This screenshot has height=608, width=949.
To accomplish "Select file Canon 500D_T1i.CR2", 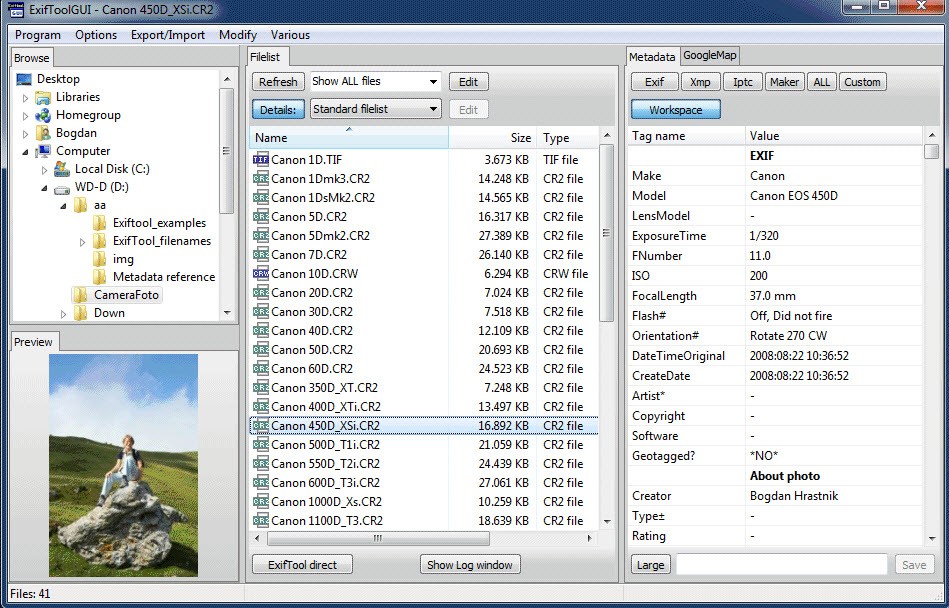I will click(x=424, y=445).
